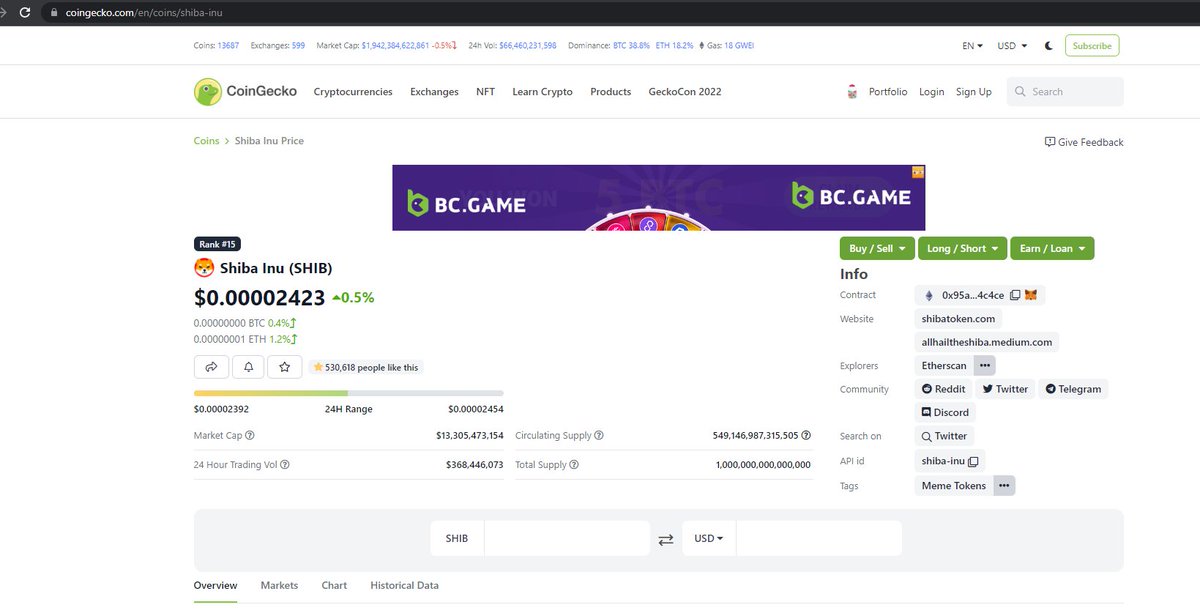Open the Portfolio link

click(888, 92)
